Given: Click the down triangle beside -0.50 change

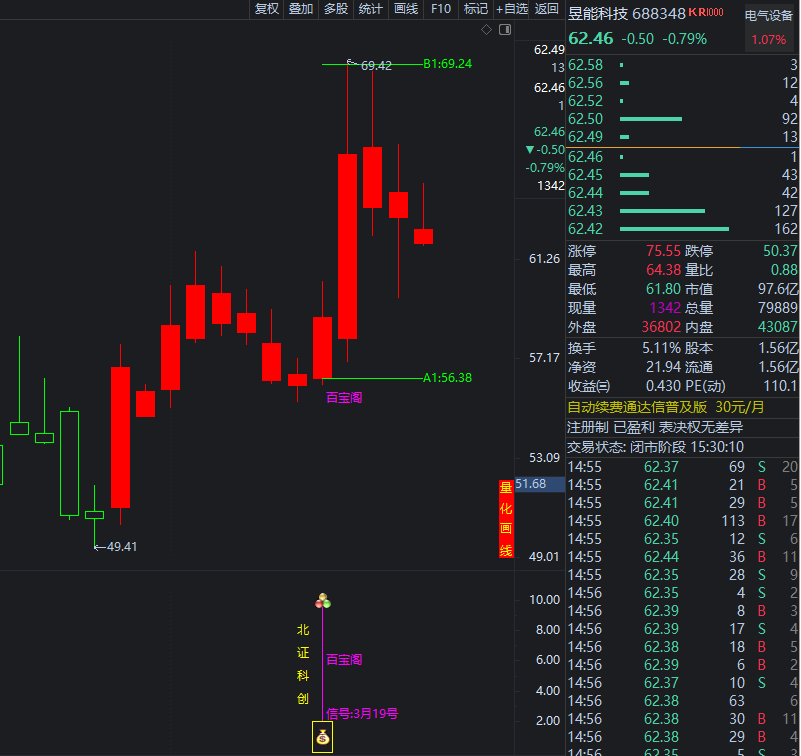Looking at the screenshot, I should click(530, 150).
